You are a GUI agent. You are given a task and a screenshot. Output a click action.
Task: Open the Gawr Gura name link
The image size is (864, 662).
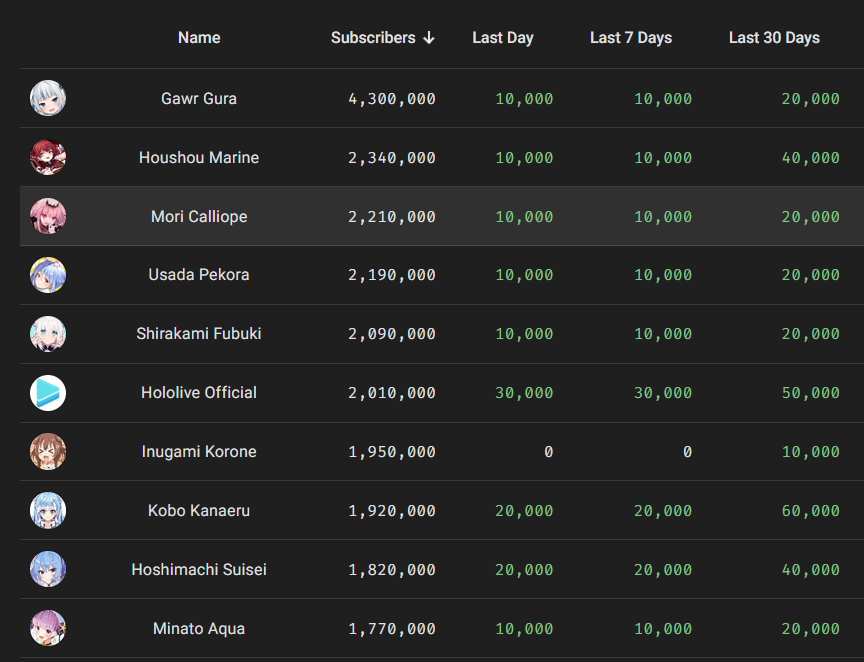[x=199, y=99]
